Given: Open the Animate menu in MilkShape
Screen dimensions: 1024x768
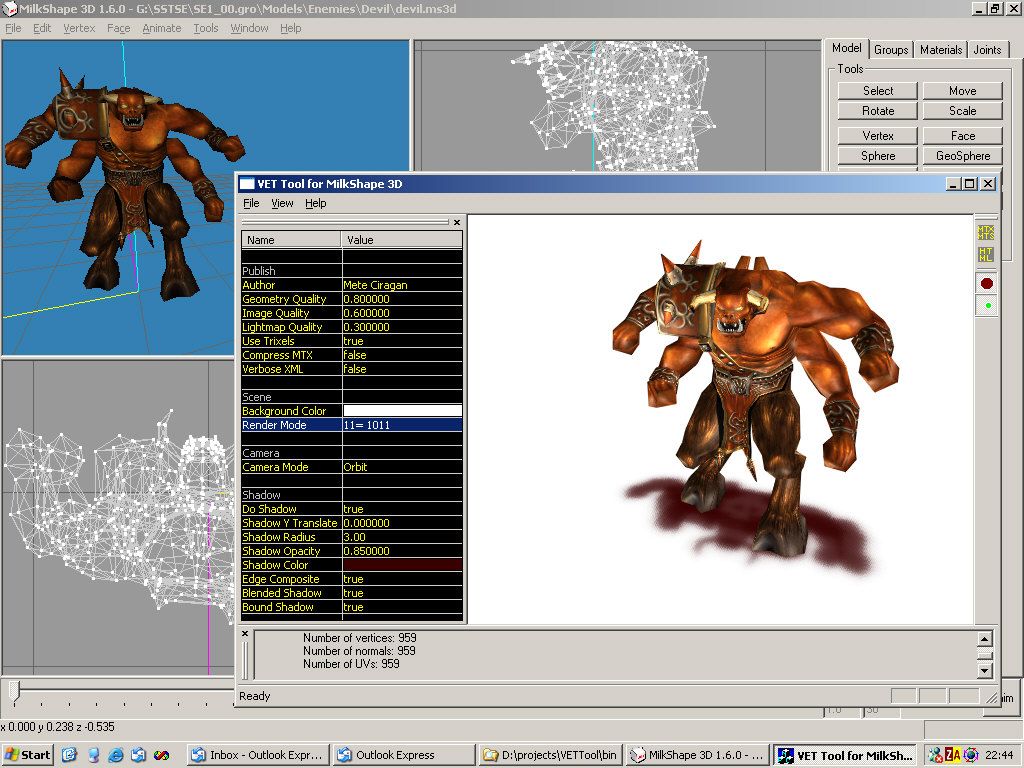Looking at the screenshot, I should pyautogui.click(x=161, y=28).
